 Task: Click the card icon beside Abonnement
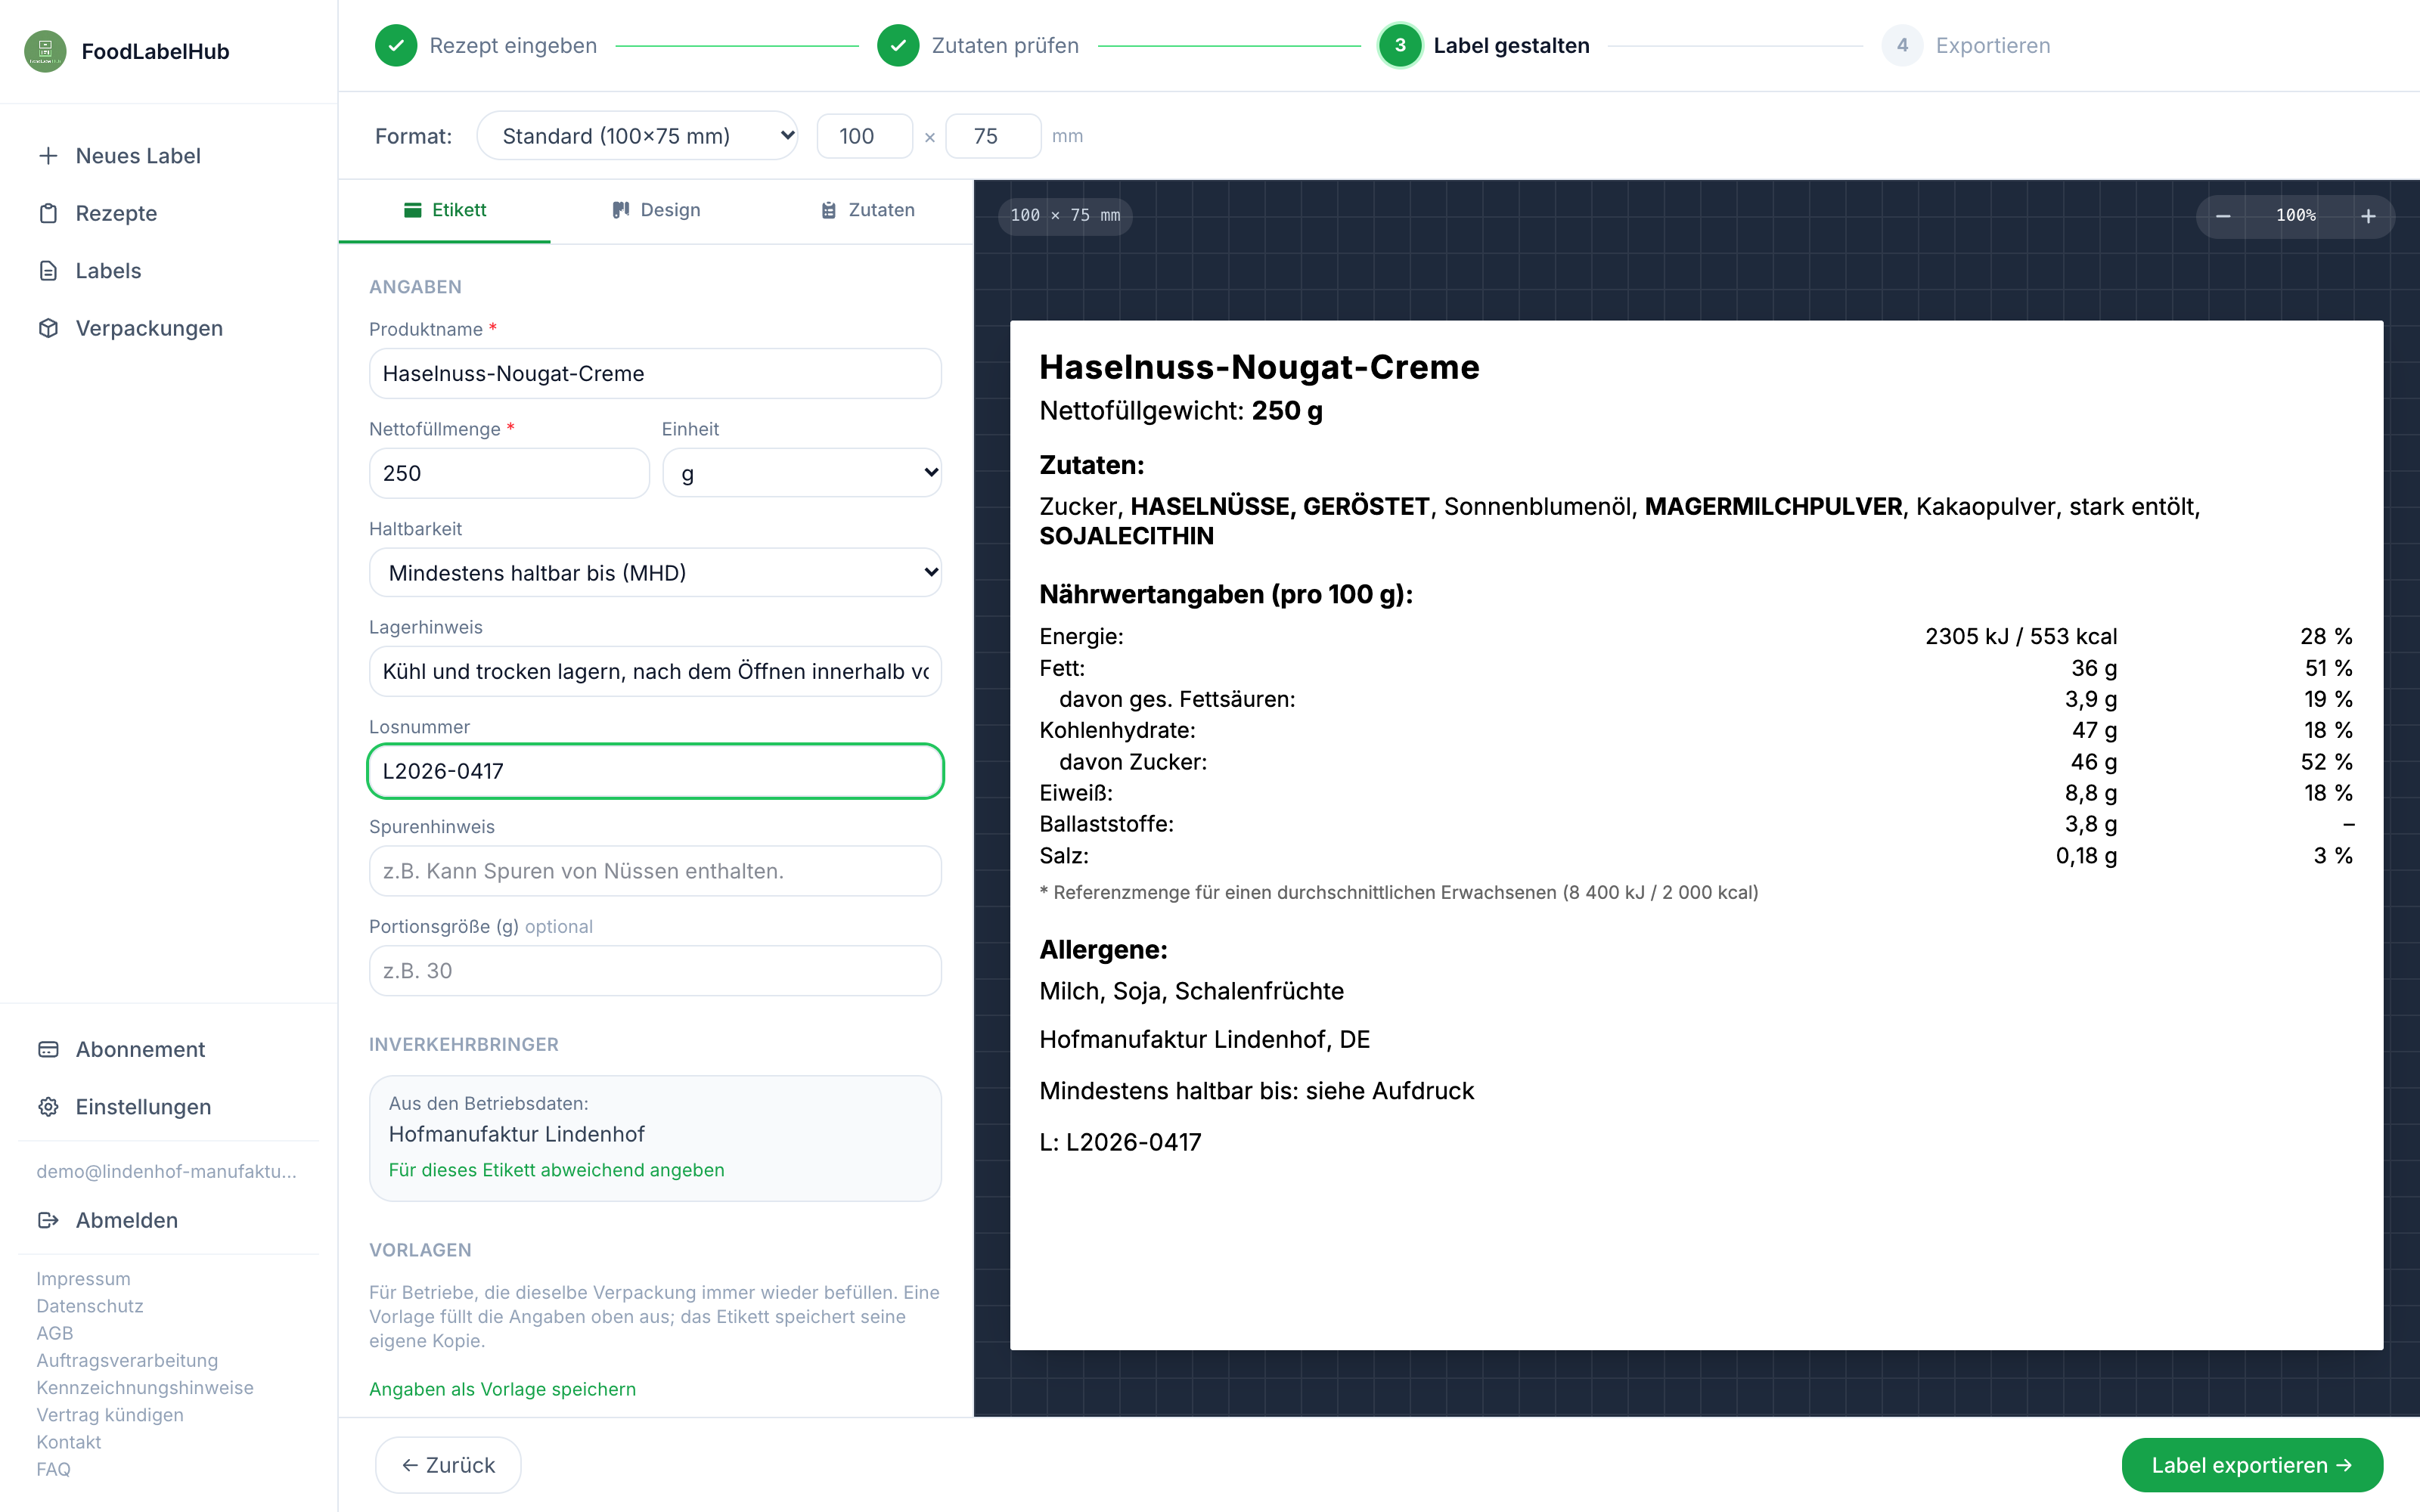coord(48,1049)
